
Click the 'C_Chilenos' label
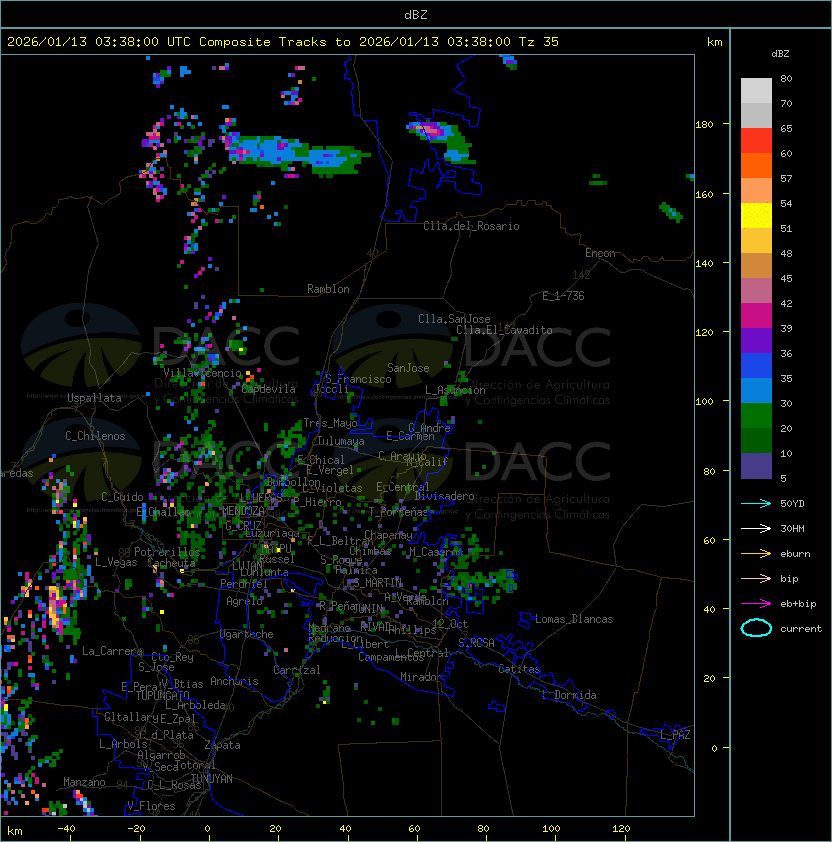click(x=95, y=436)
